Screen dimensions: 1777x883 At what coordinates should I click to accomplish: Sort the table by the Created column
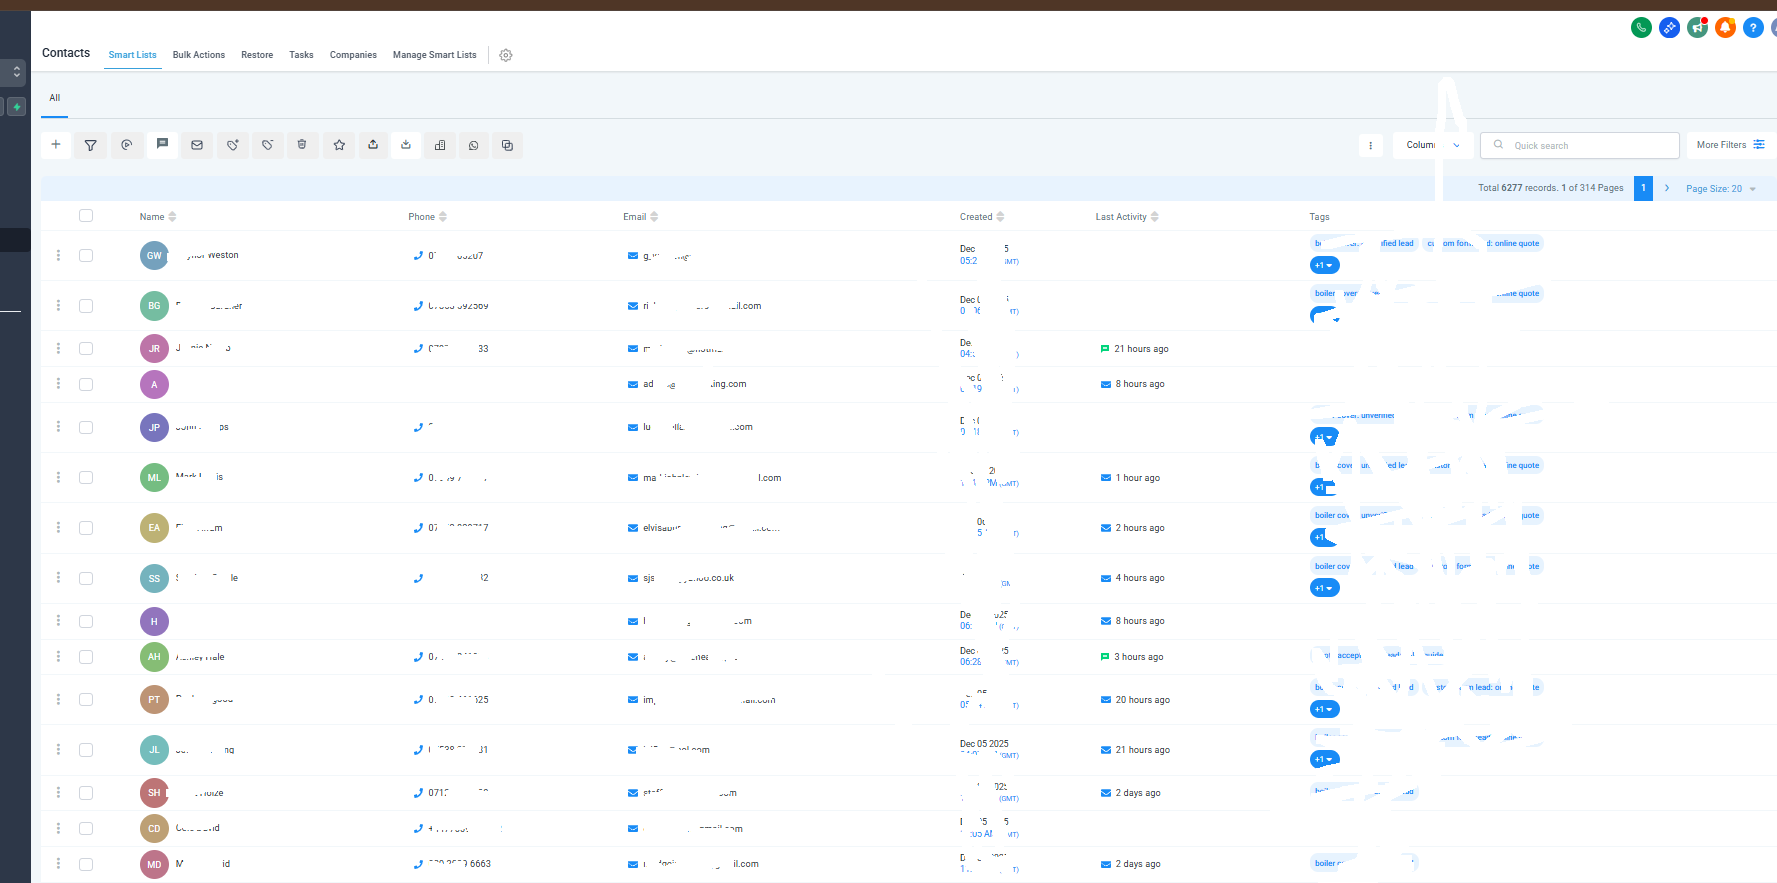[x=982, y=217]
